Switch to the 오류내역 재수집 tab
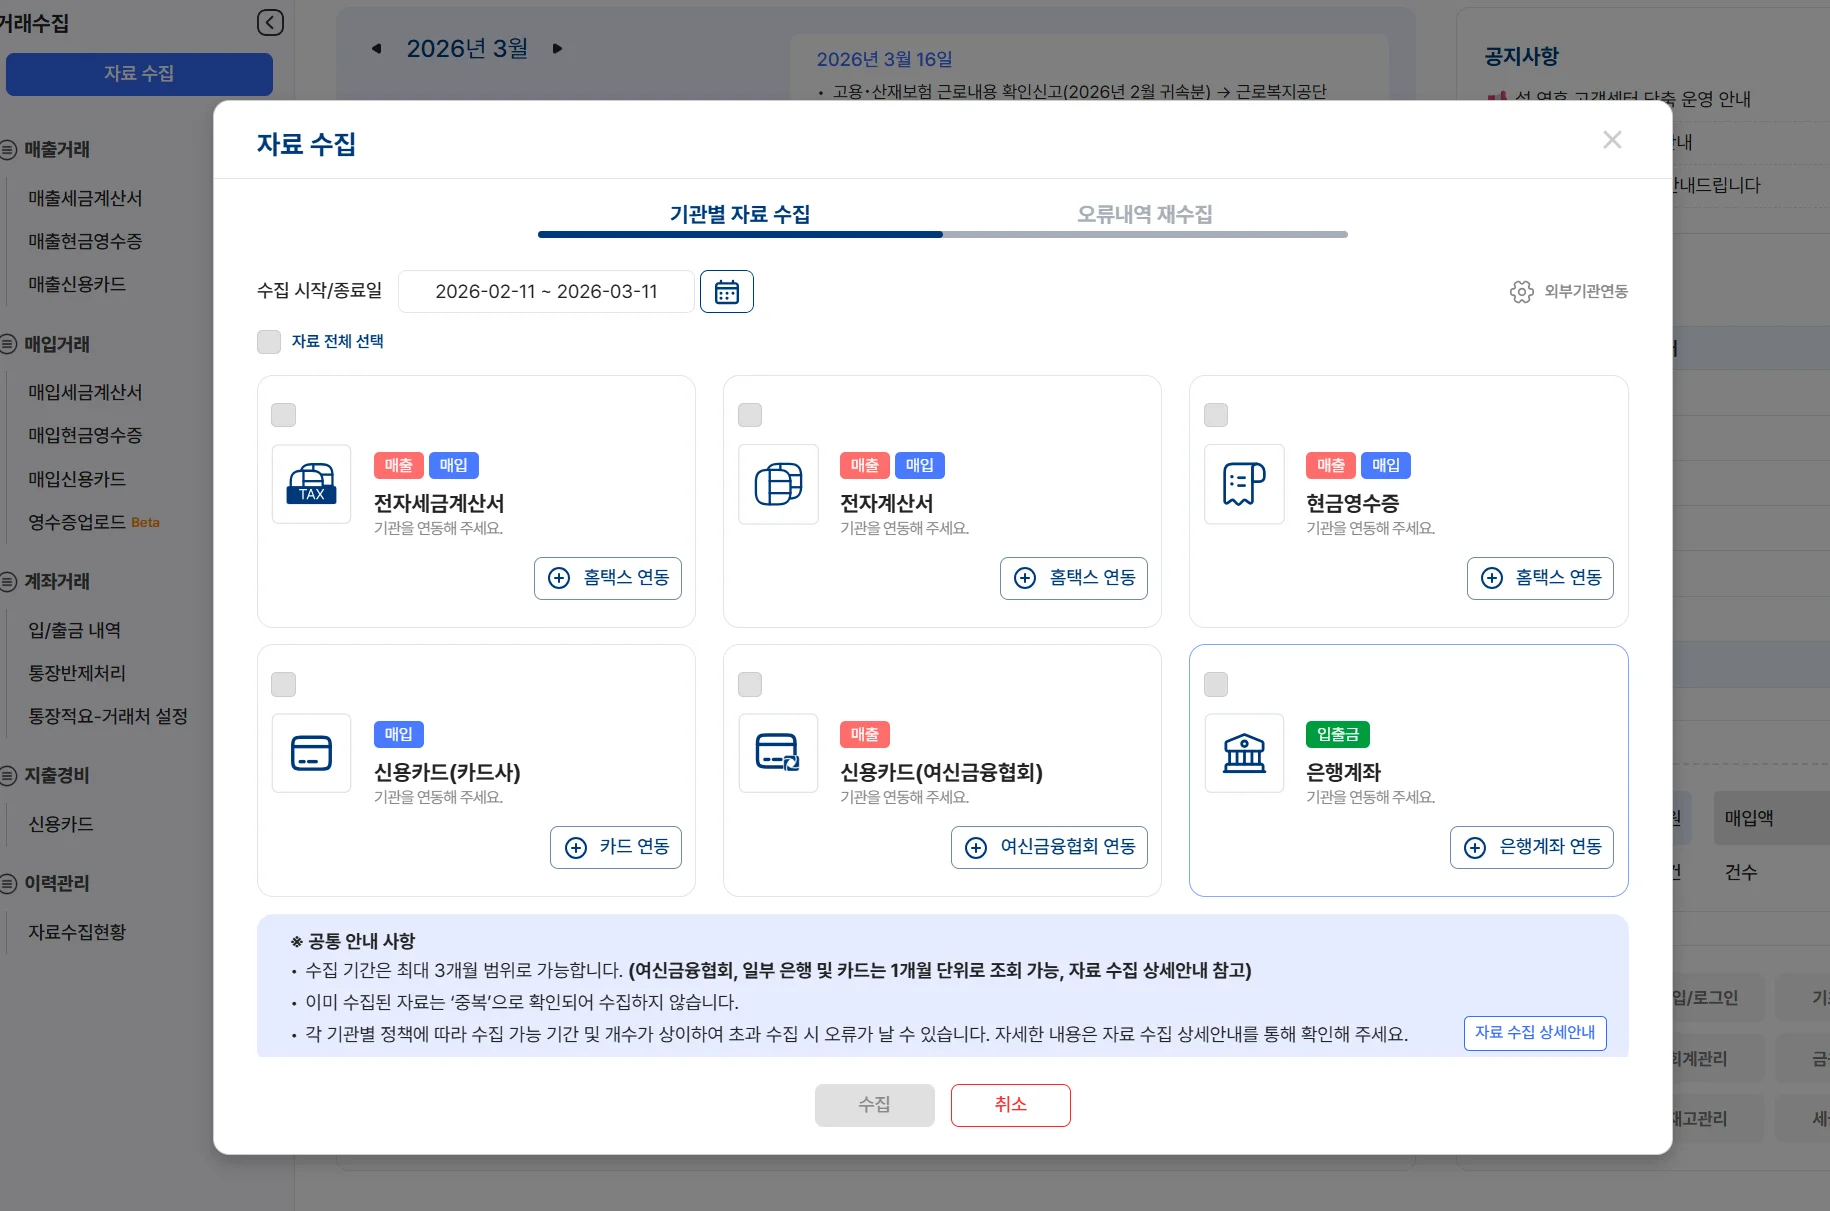The height and width of the screenshot is (1211, 1830). [x=1145, y=214]
